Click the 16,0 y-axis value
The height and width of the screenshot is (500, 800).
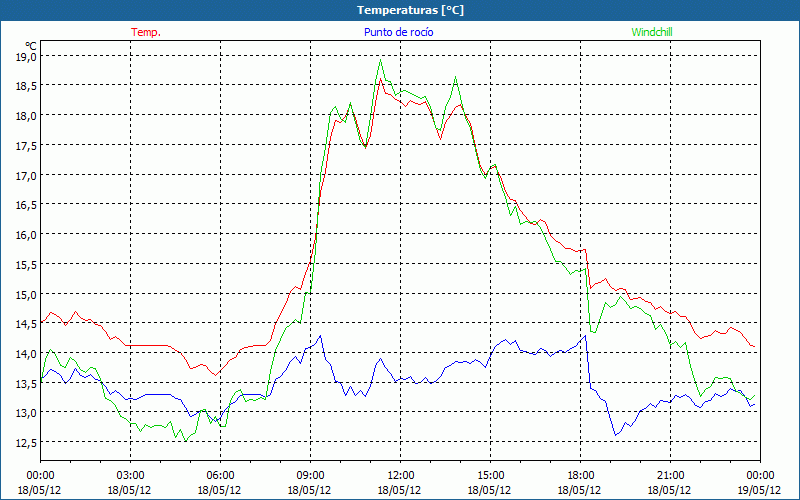(27, 235)
